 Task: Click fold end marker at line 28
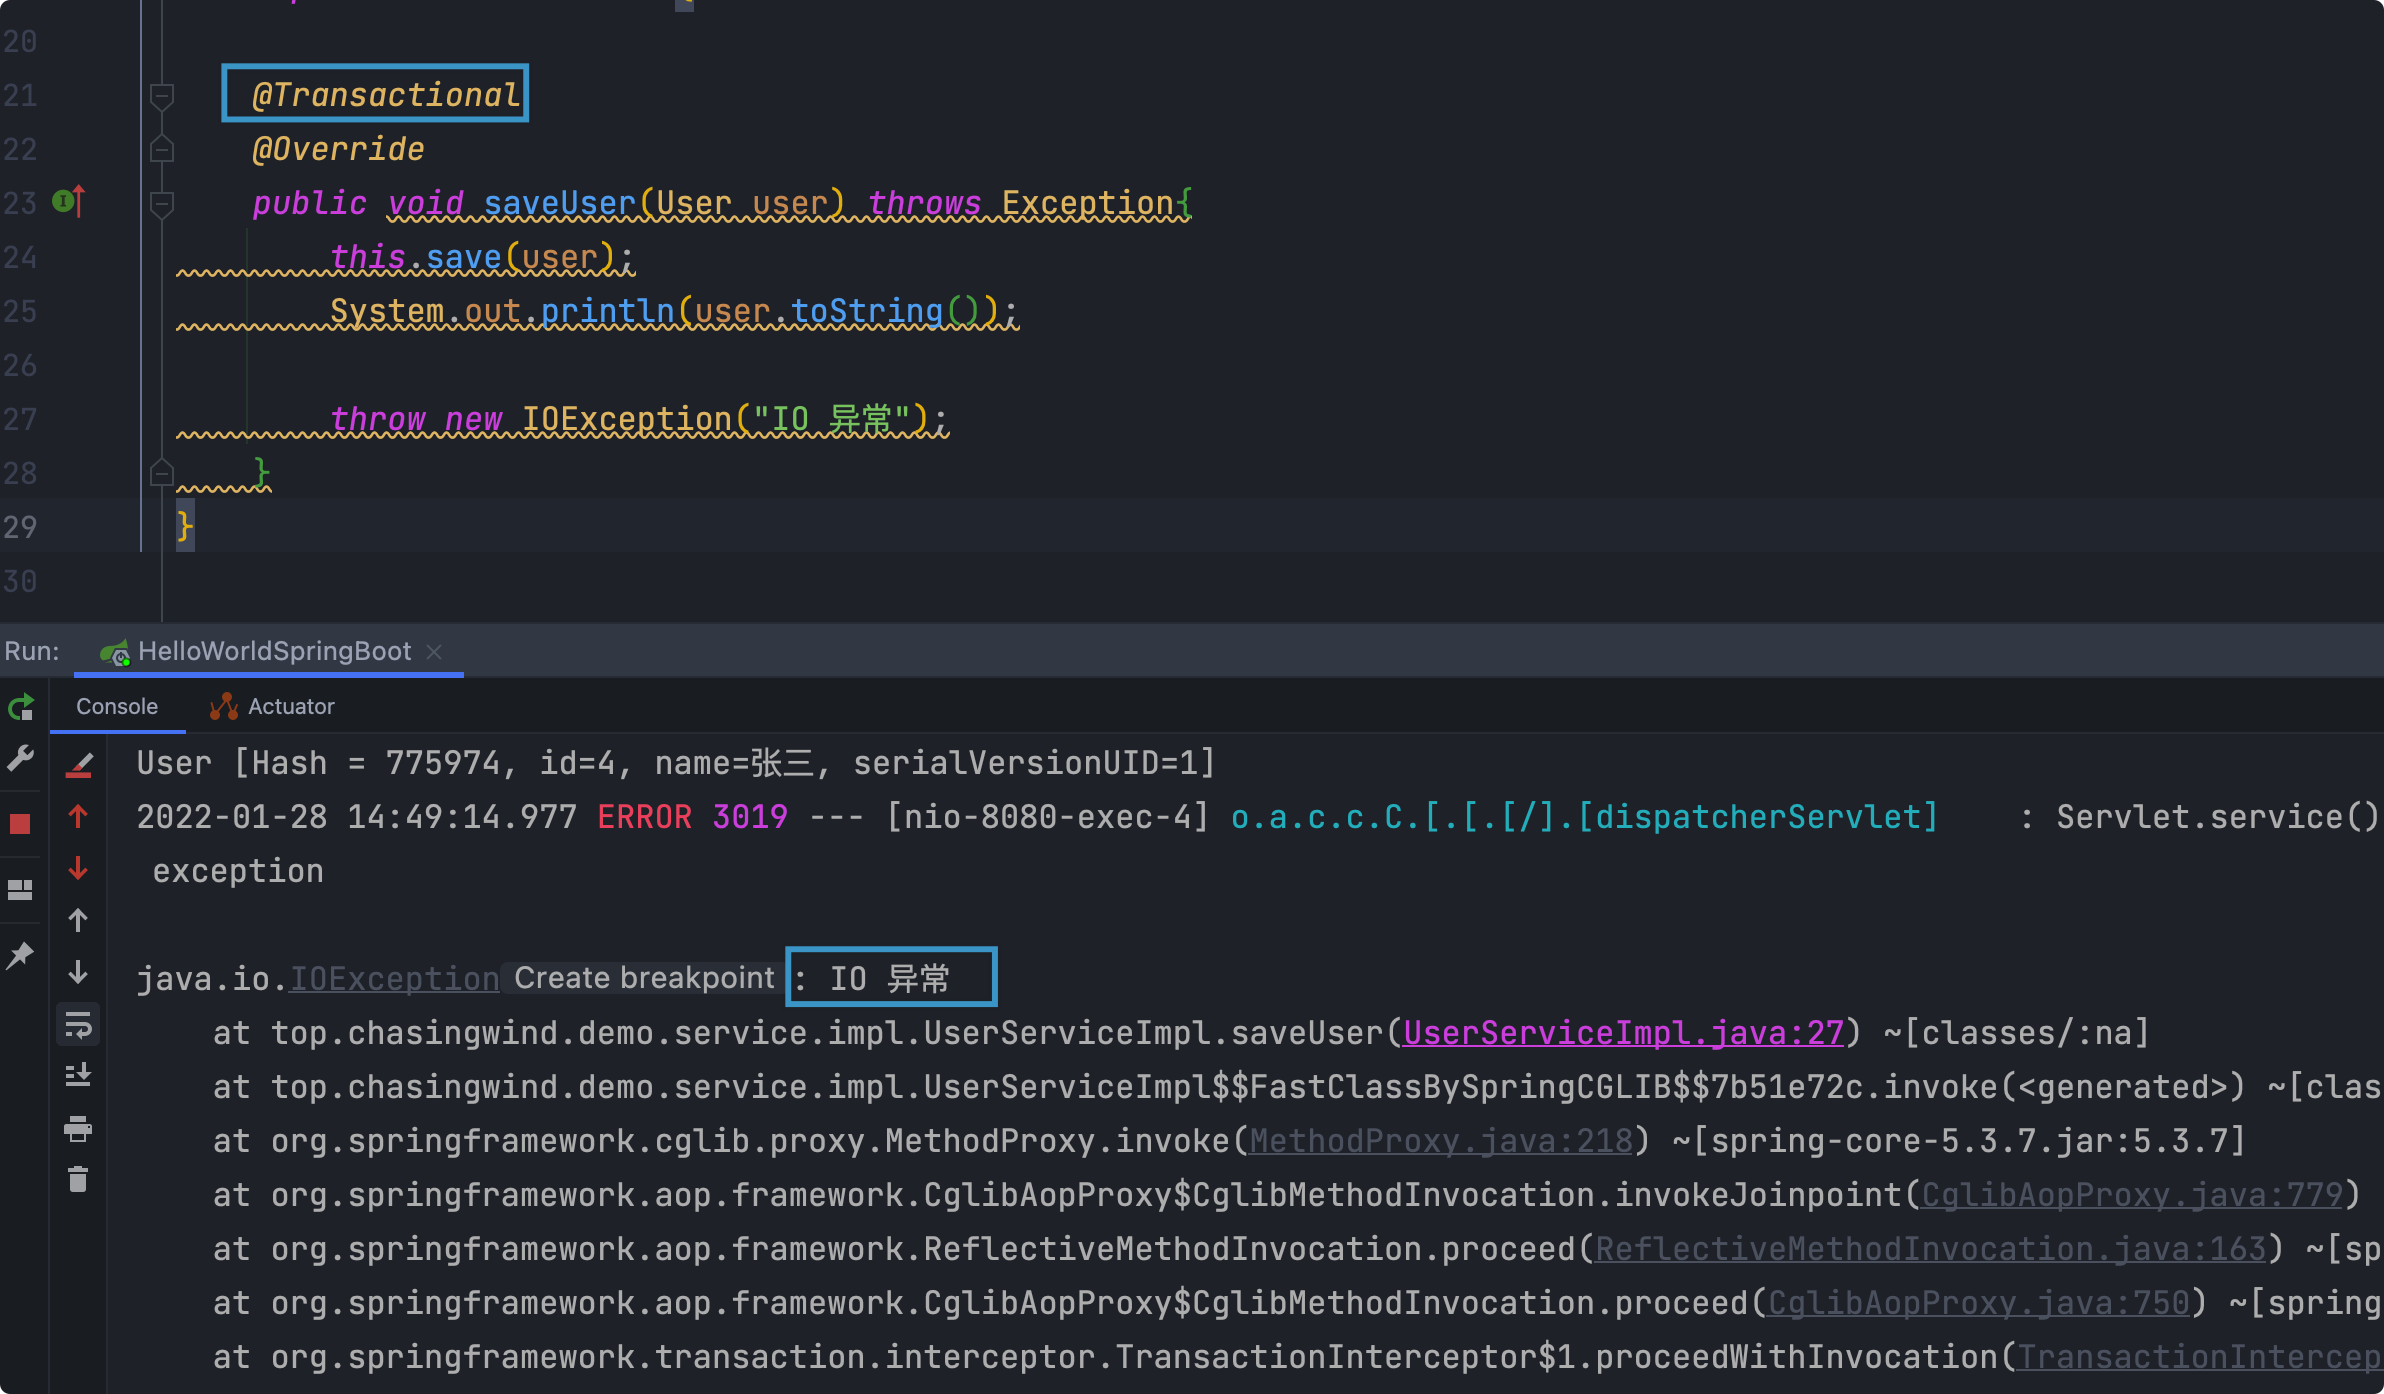[x=161, y=473]
